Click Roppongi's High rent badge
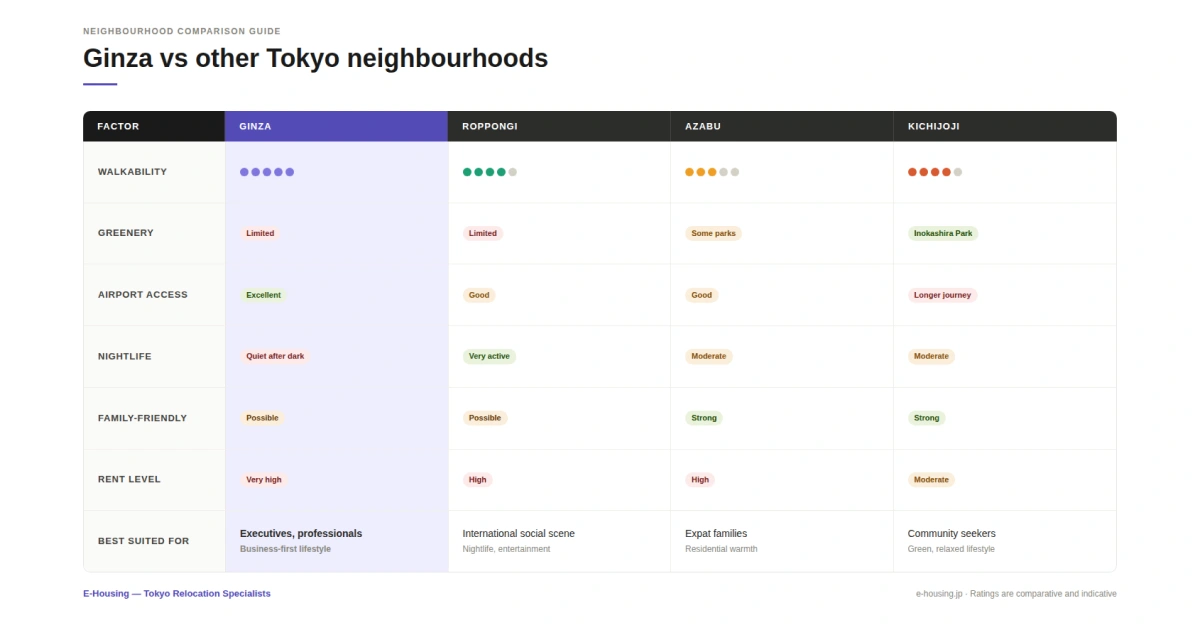This screenshot has width=1200, height=630. pyautogui.click(x=478, y=479)
